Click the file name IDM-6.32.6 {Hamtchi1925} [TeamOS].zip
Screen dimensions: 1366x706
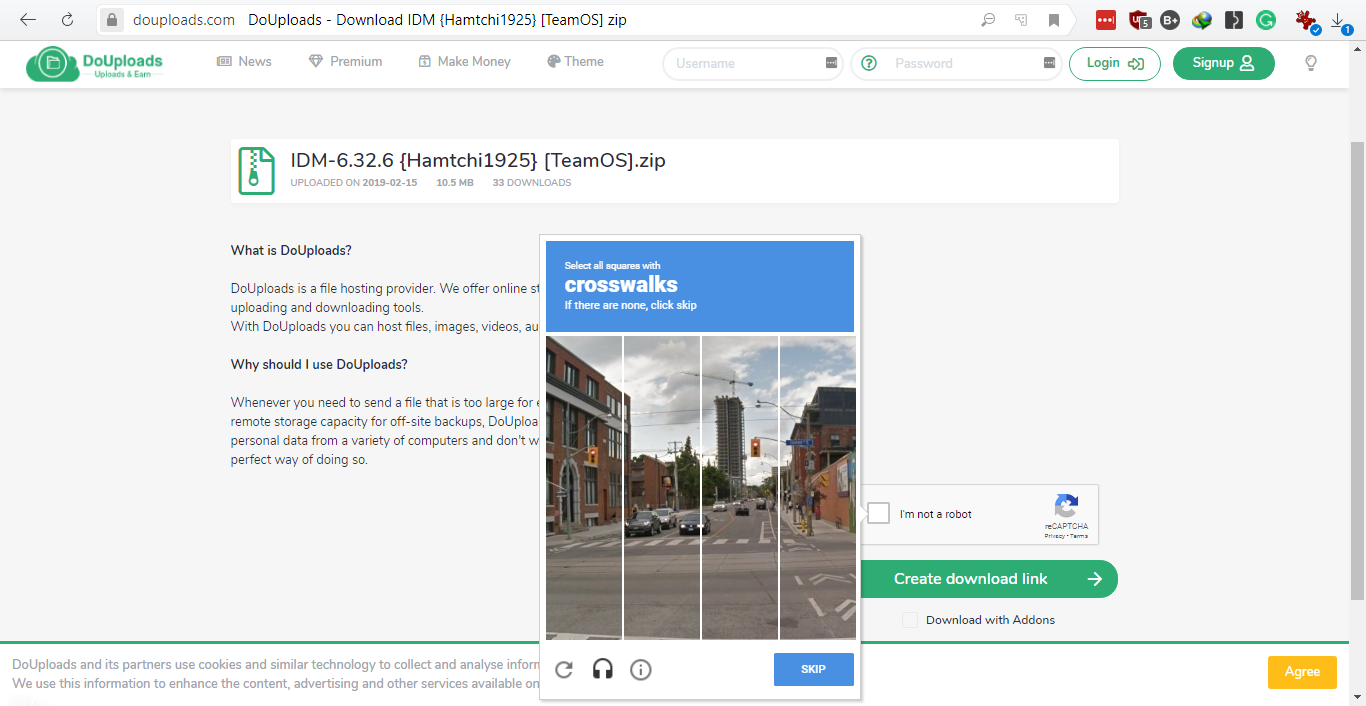pyautogui.click(x=478, y=160)
